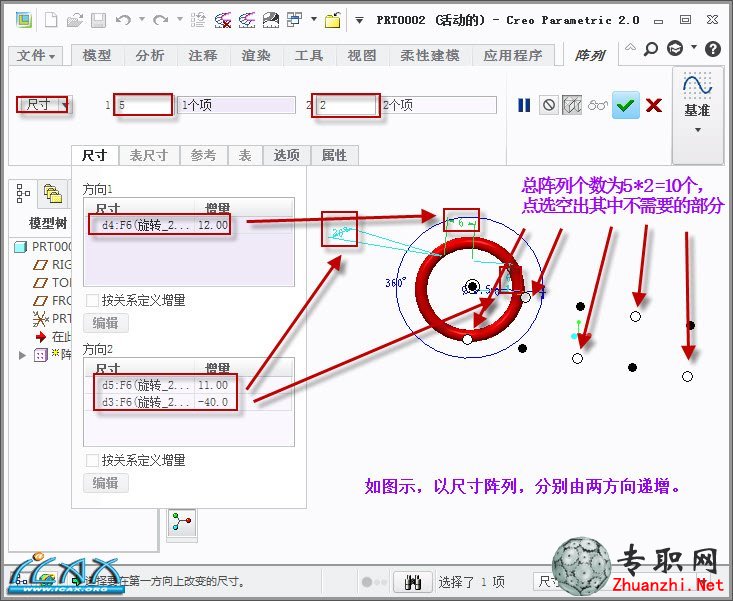Select the 在此插入 arrow tree item
Image resolution: width=733 pixels, height=601 pixels.
(53, 336)
